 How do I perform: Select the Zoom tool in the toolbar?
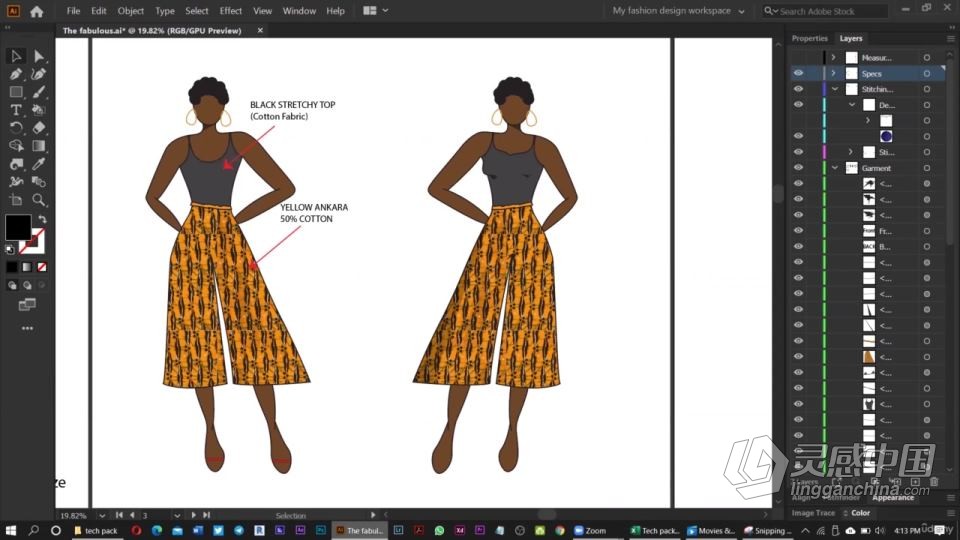(x=39, y=200)
